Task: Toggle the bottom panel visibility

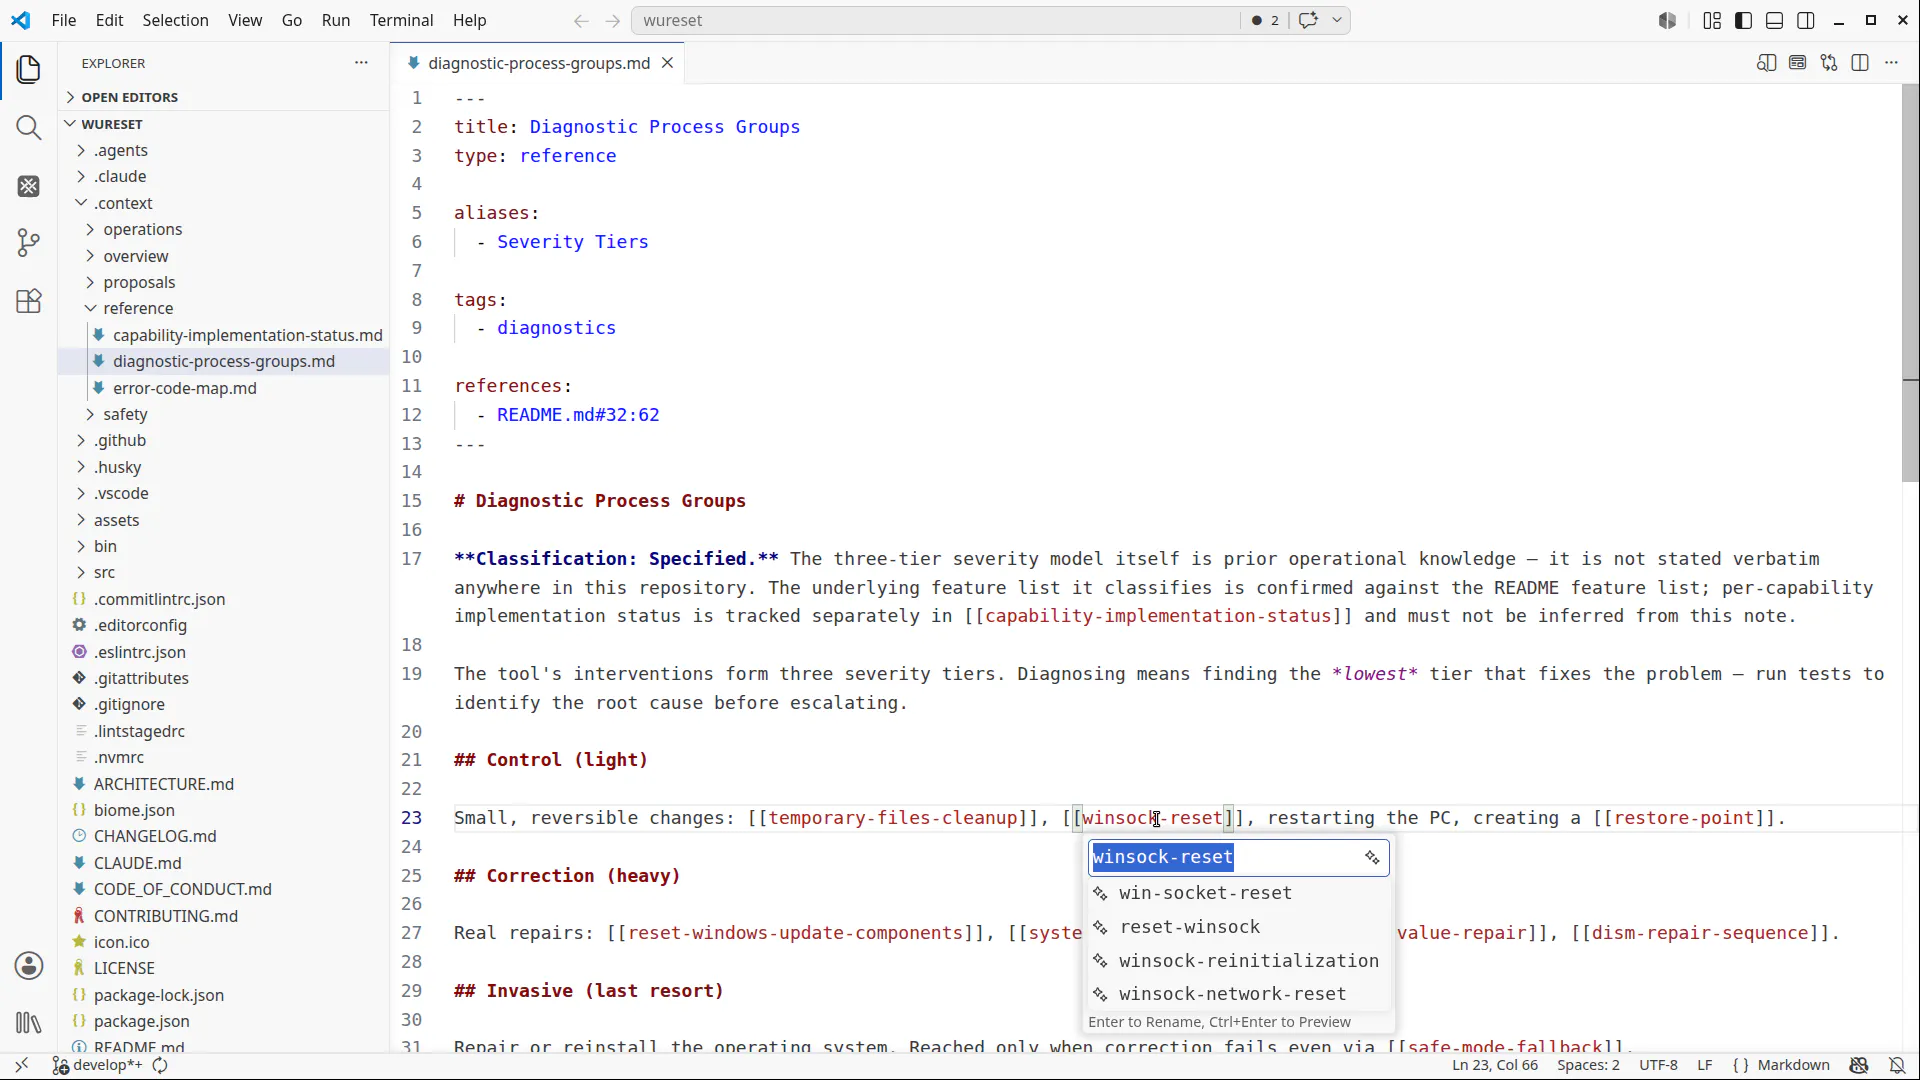Action: click(x=1775, y=20)
